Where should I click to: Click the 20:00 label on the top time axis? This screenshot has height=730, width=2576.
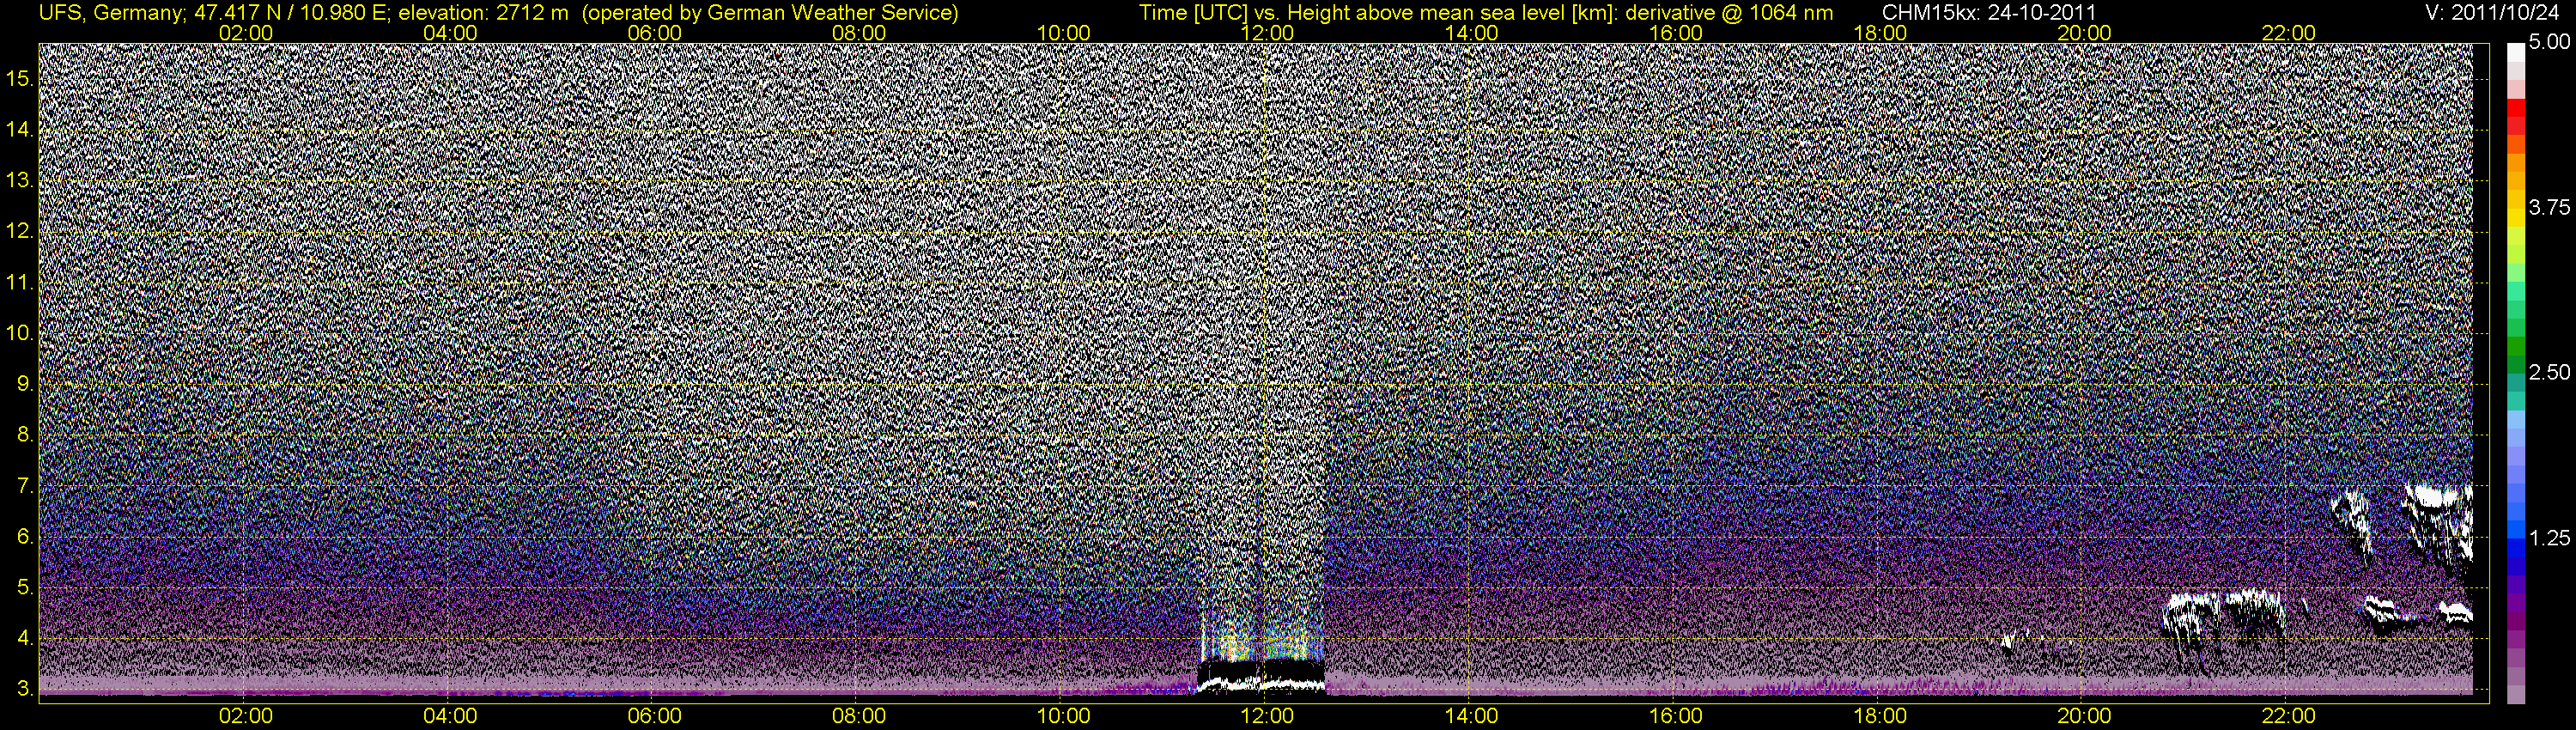[2084, 33]
